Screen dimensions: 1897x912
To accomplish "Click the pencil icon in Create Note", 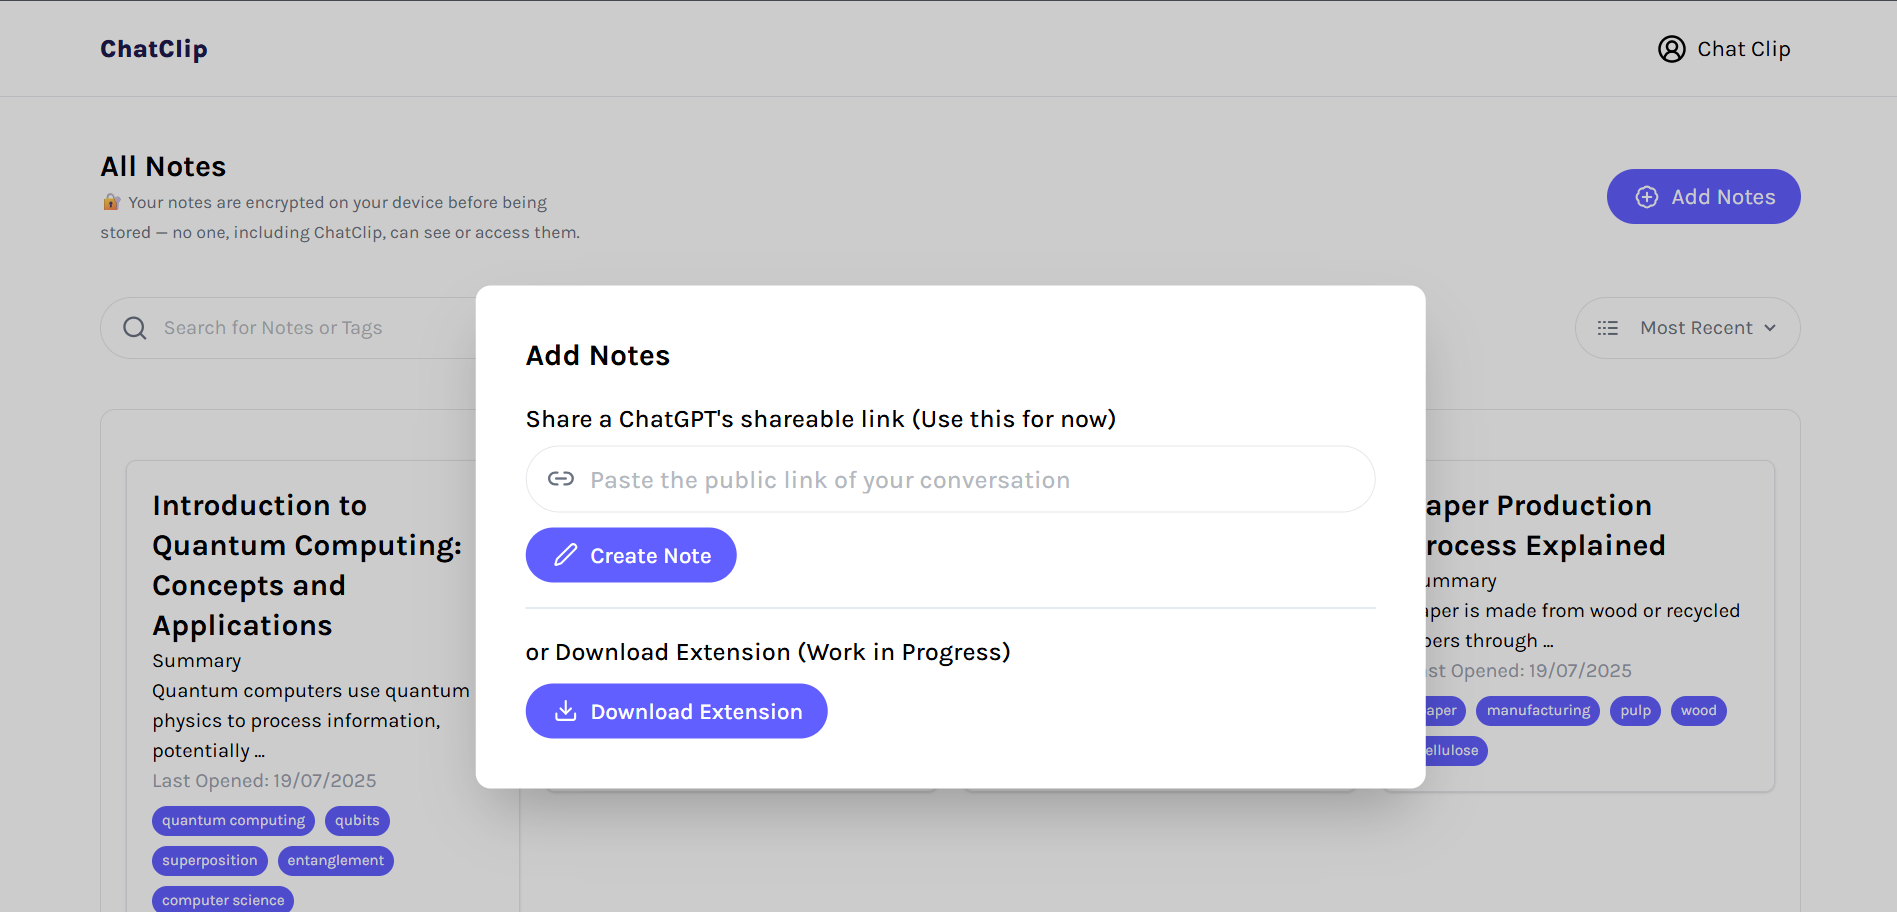I will pos(566,555).
